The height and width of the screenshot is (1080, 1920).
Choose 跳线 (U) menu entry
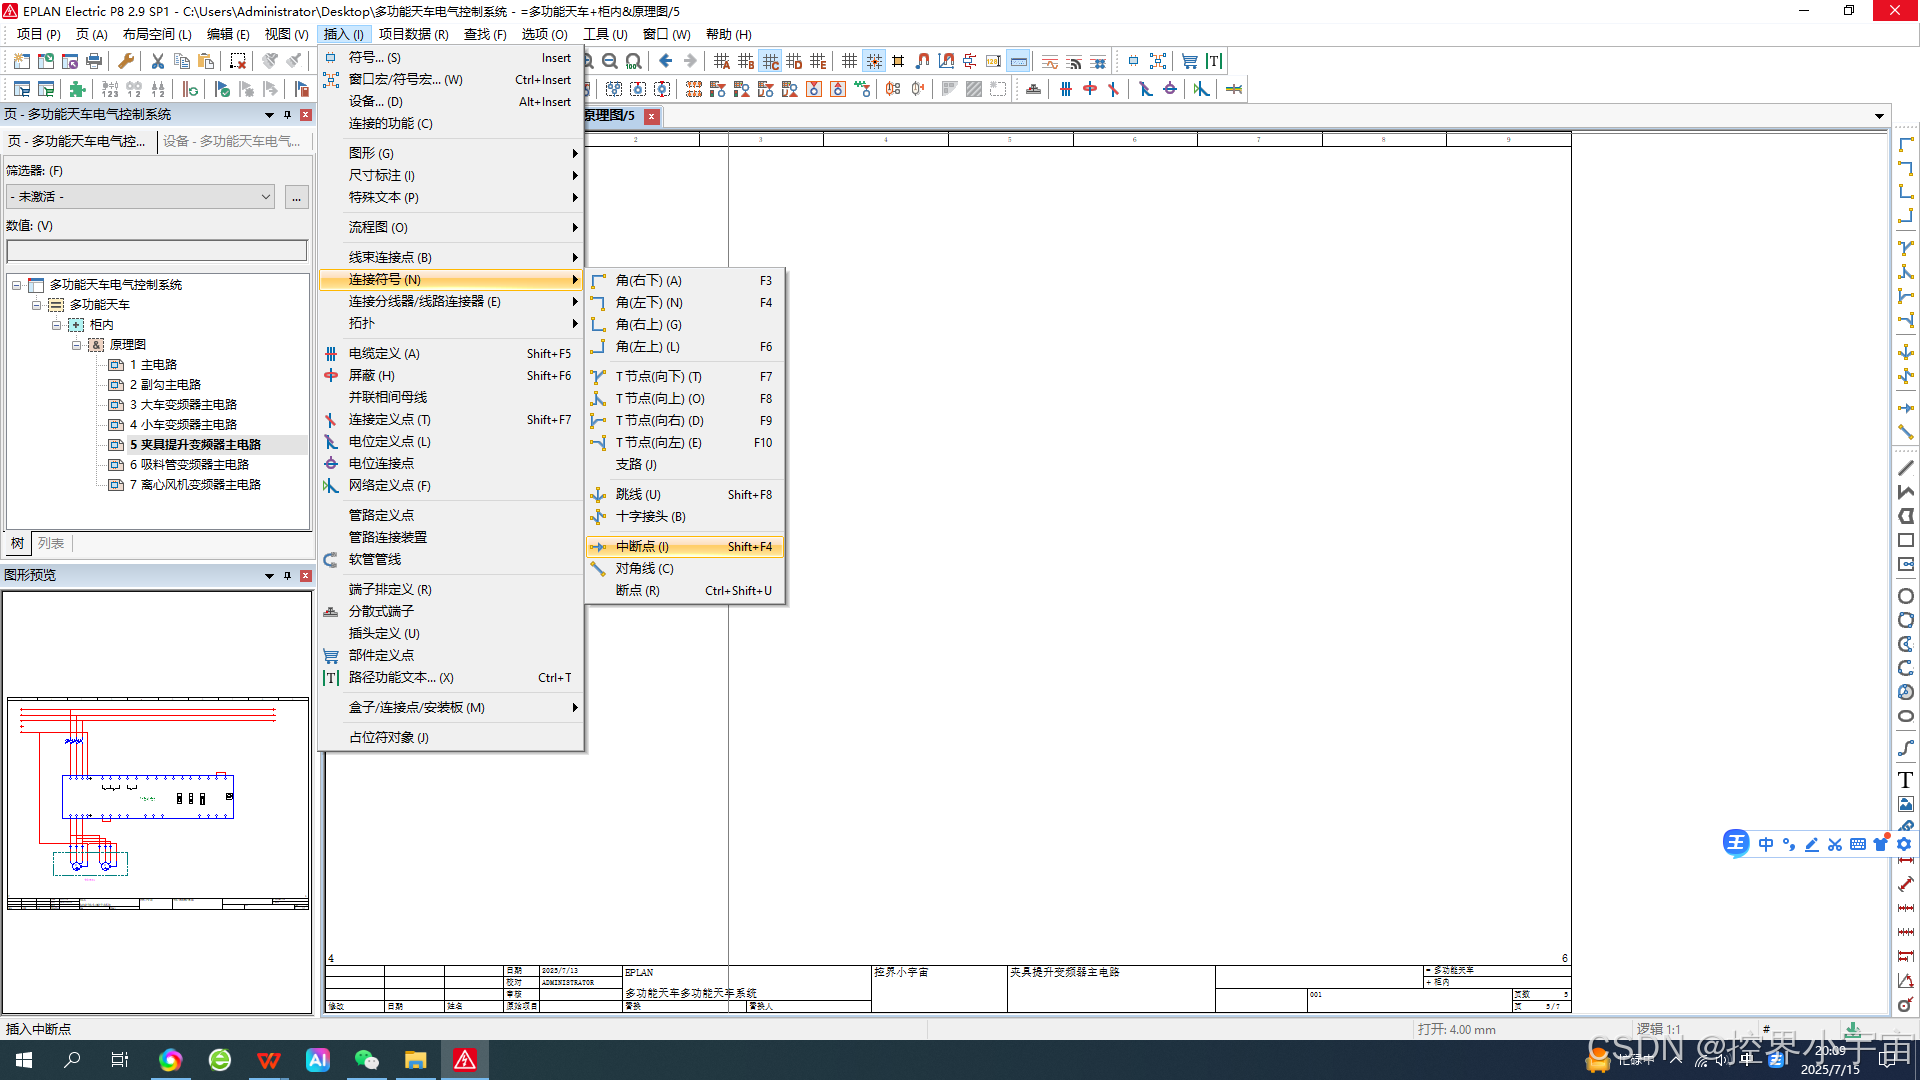coord(685,495)
